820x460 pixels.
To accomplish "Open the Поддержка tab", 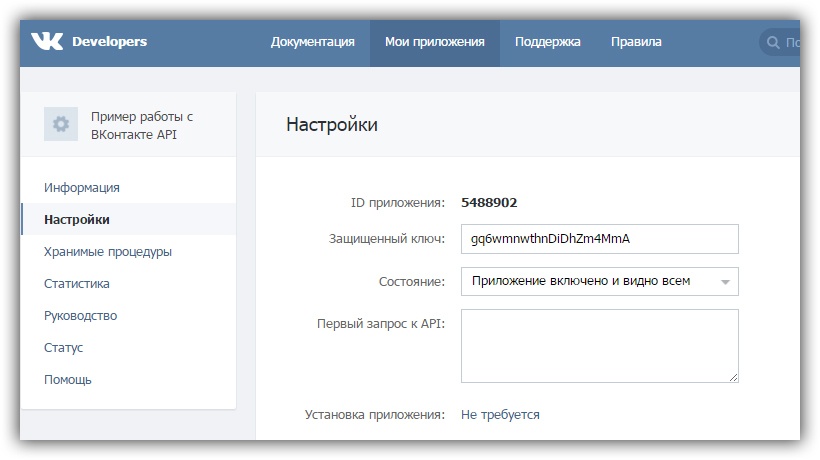I will pyautogui.click(x=548, y=42).
